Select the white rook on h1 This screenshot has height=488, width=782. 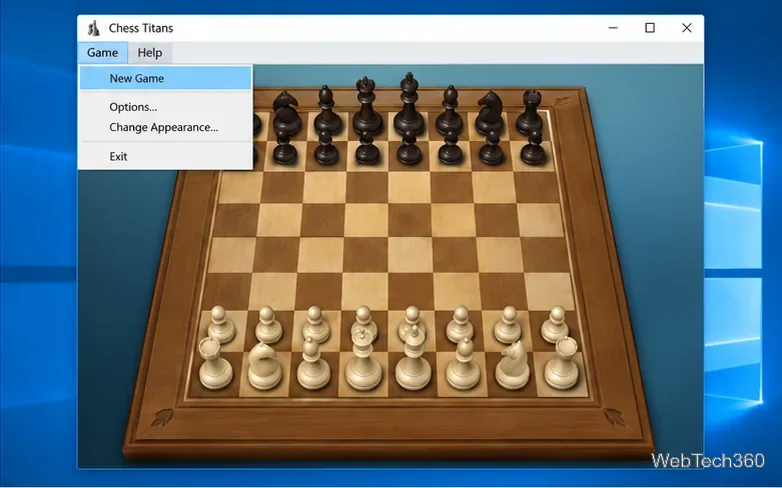pyautogui.click(x=562, y=363)
